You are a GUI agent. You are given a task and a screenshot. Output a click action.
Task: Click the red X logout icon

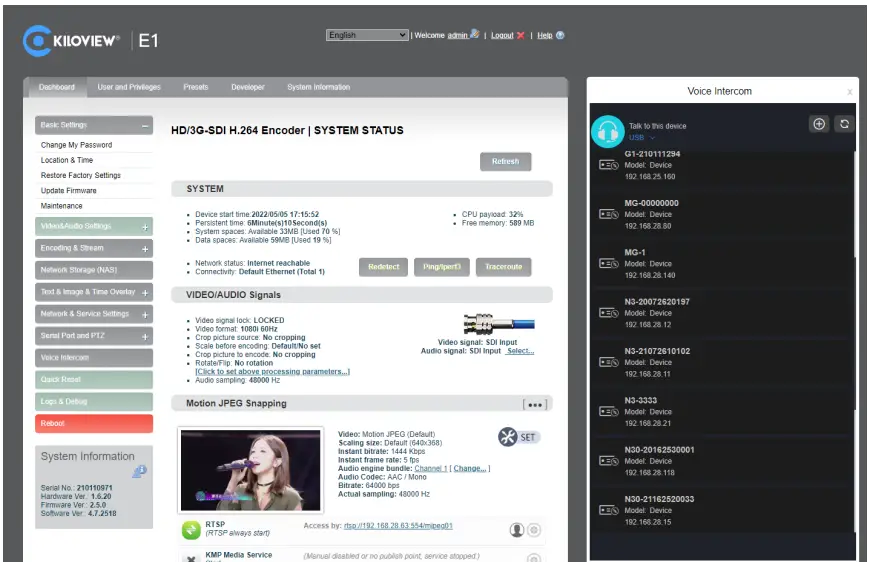click(x=520, y=35)
